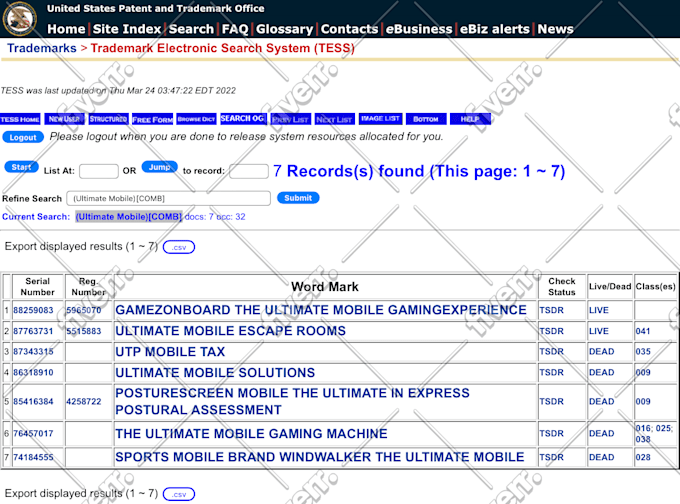This screenshot has height=504, width=680.
Task: Open UTP MOBILE TAX word mark
Action: tap(170, 351)
